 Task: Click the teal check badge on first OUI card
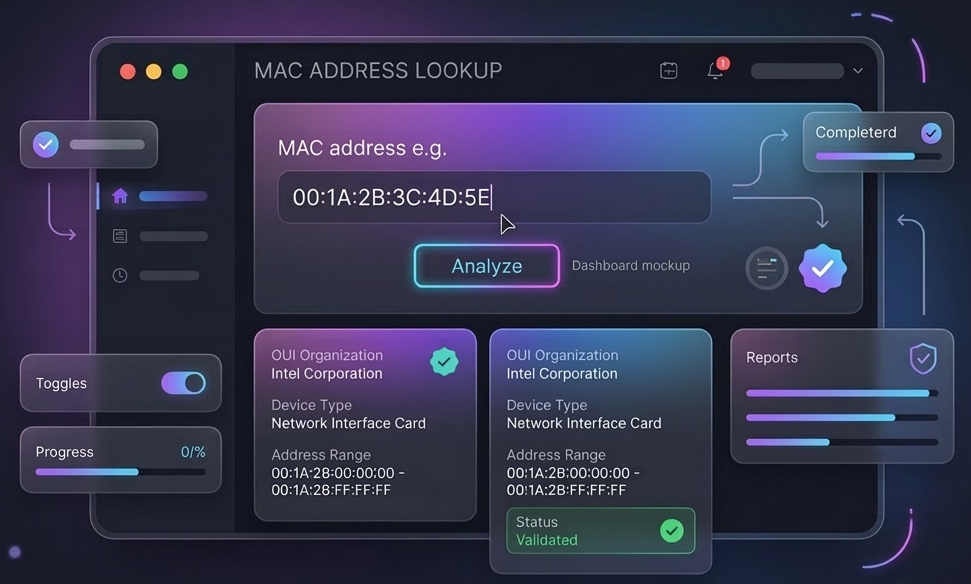tap(444, 362)
